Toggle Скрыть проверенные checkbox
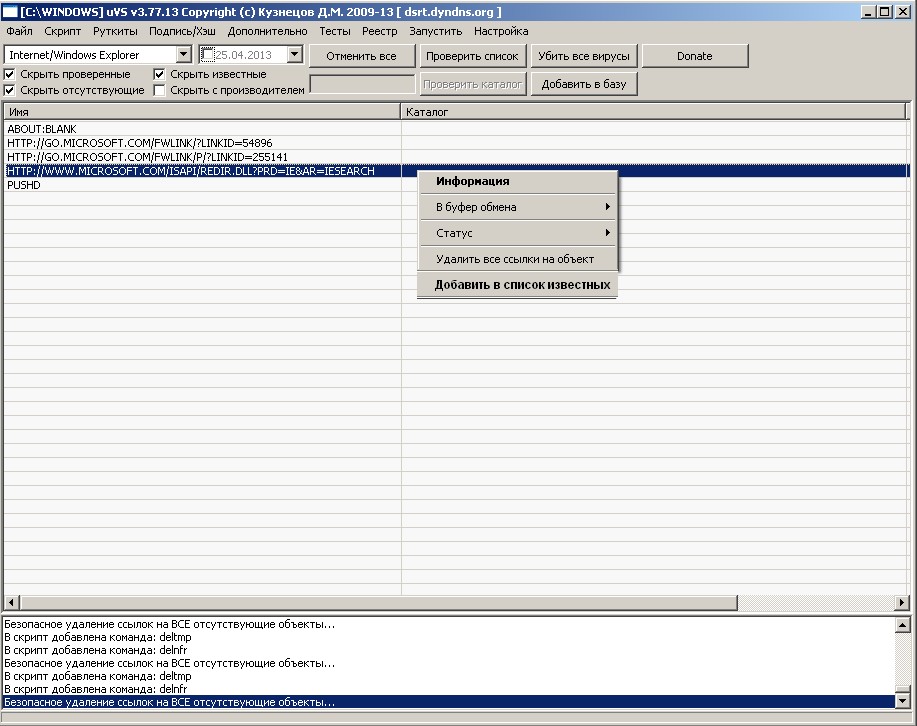917x726 pixels. tap(9, 74)
